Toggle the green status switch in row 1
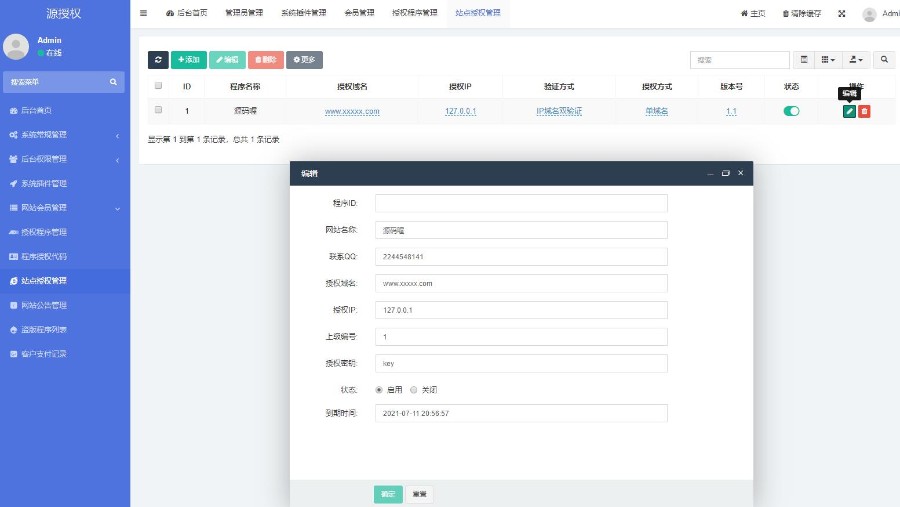Image resolution: width=900 pixels, height=507 pixels. click(791, 111)
